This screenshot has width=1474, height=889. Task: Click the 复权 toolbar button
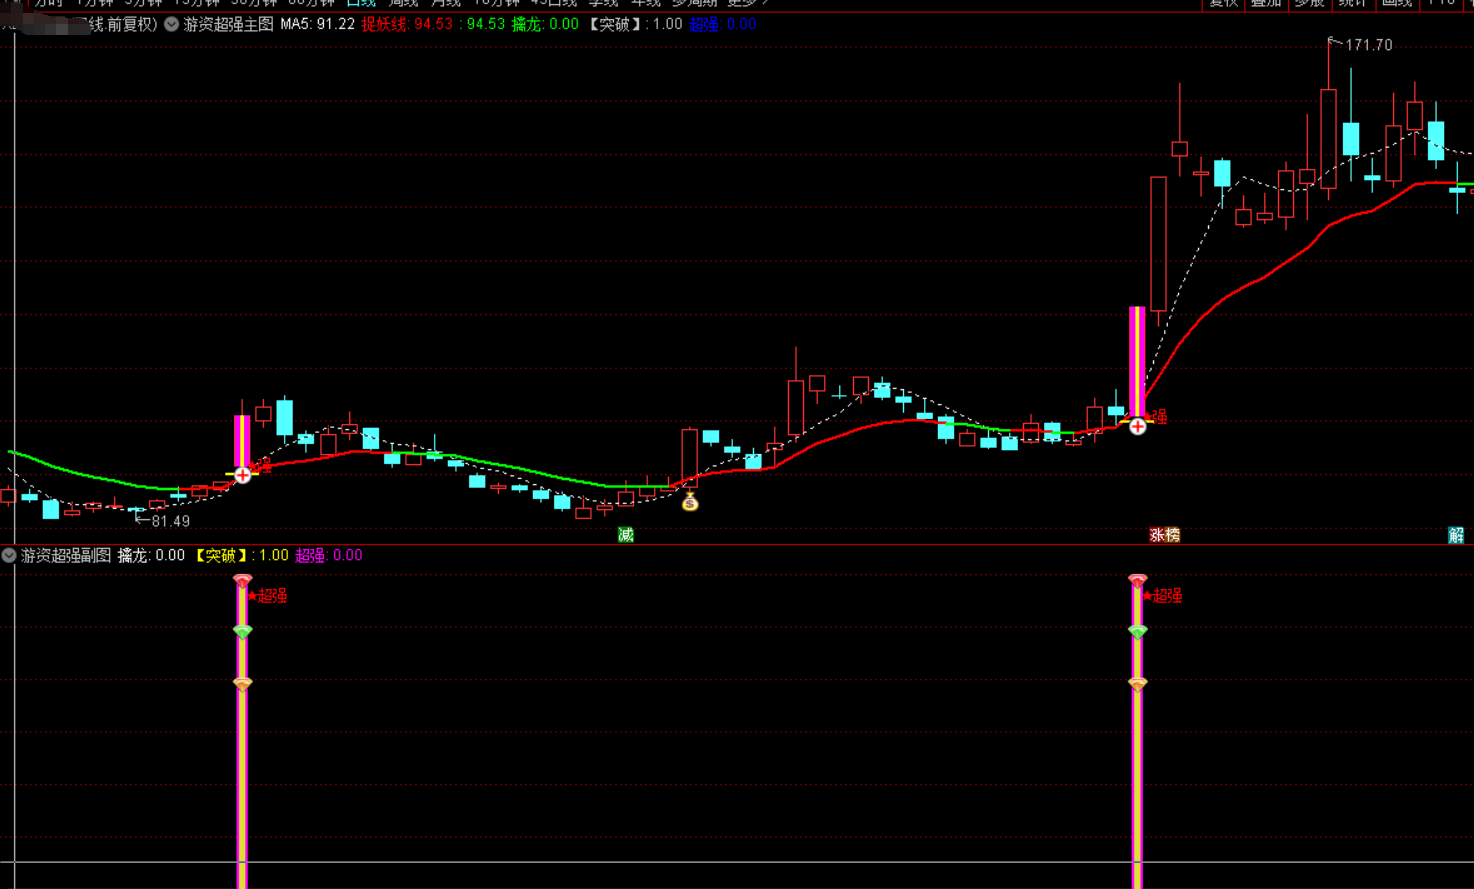[x=1224, y=4]
